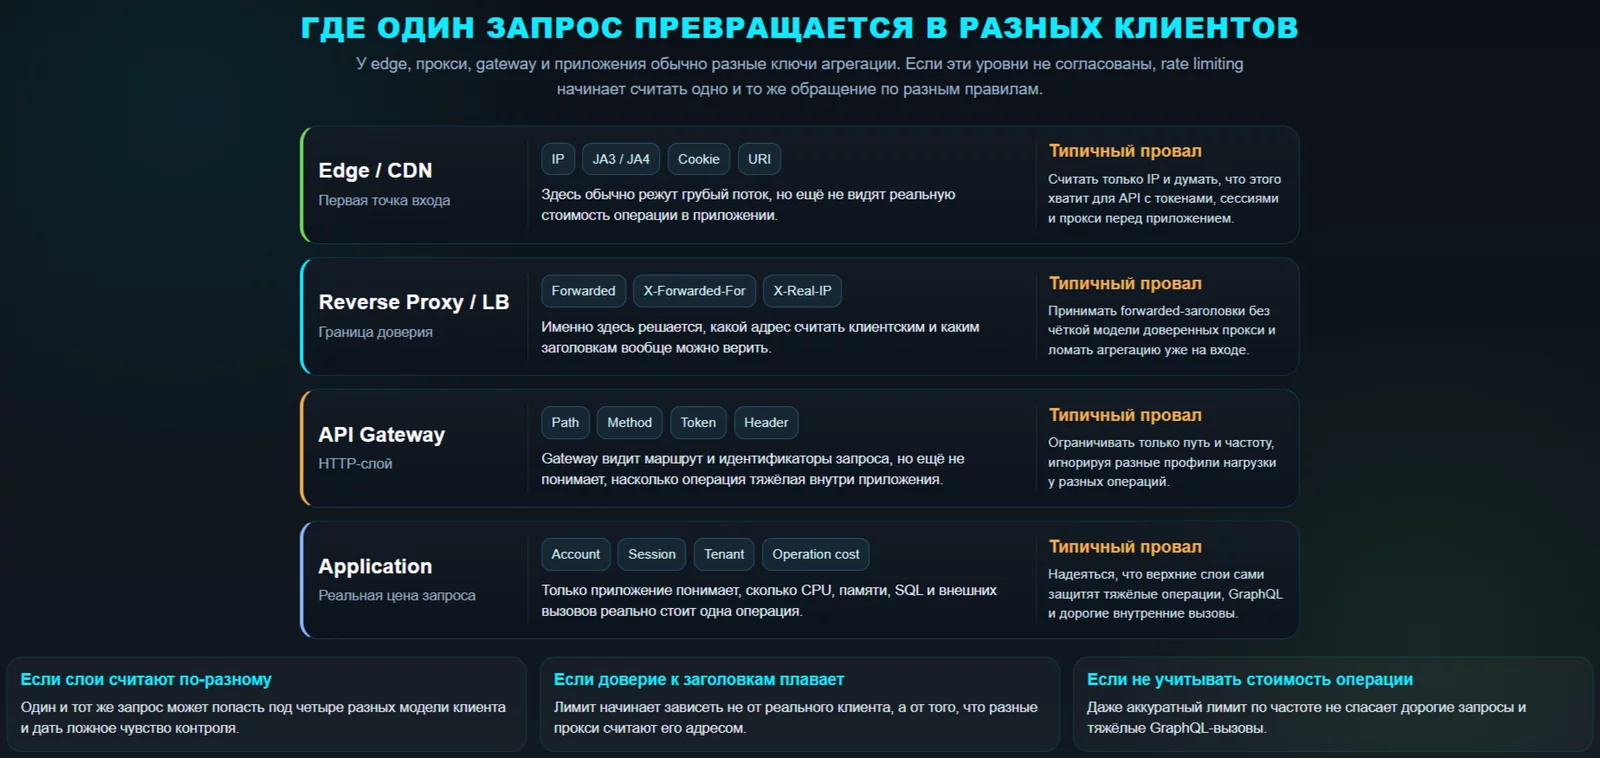Open the 'Если слои считают по-разному' card
This screenshot has width=1600, height=758.
[266, 704]
